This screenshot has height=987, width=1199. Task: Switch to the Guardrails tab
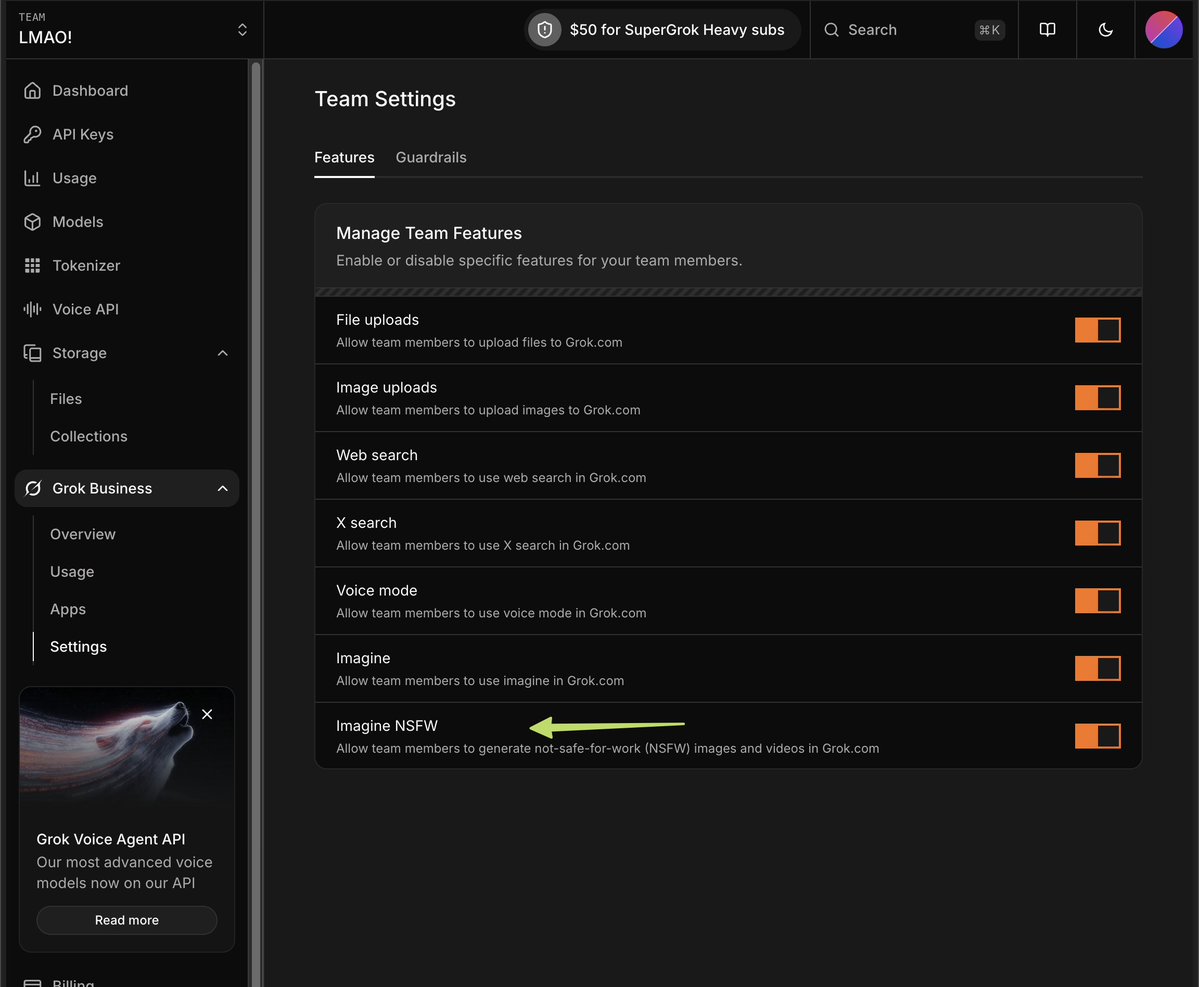[431, 157]
